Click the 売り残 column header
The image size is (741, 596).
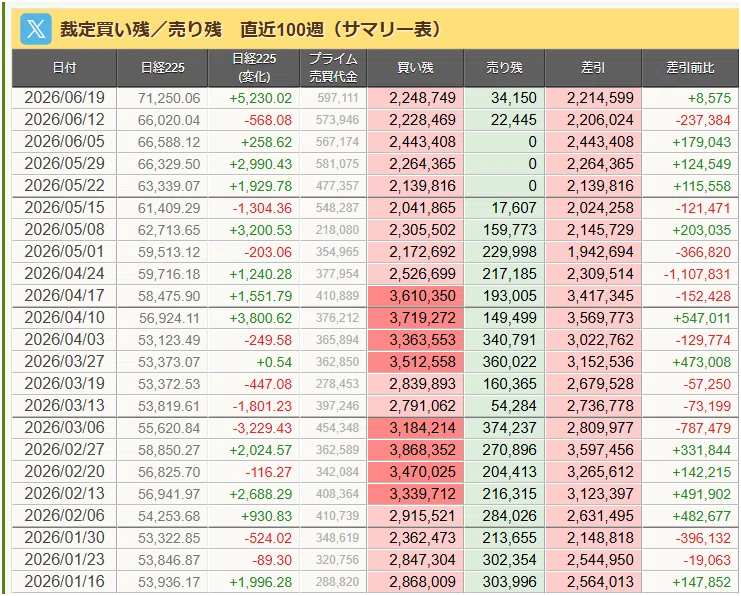click(504, 68)
